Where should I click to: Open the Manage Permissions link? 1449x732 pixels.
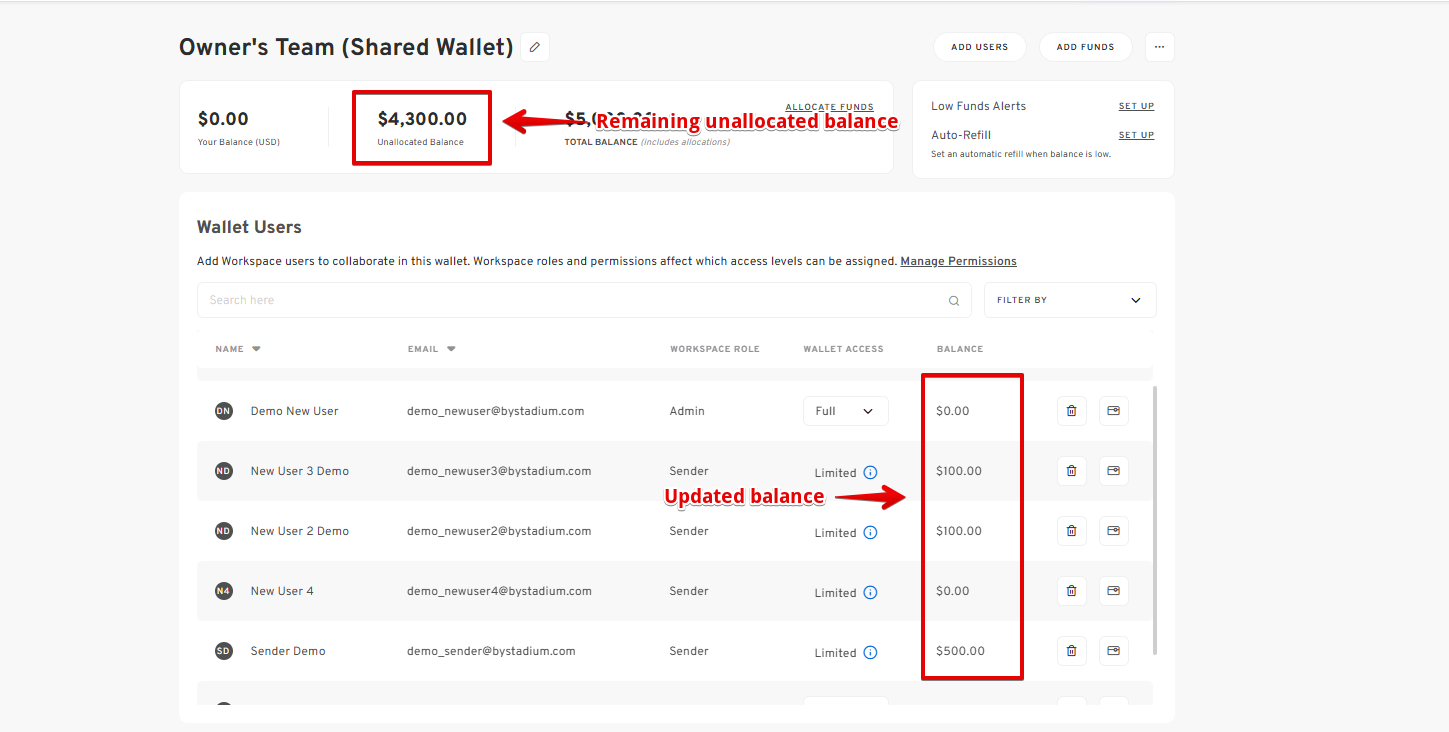958,261
